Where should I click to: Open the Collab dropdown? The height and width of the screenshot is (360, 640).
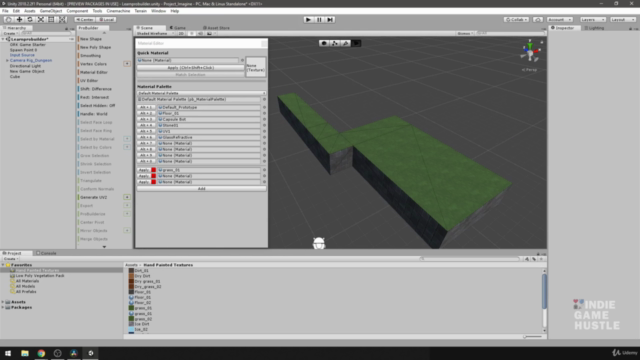point(516,20)
